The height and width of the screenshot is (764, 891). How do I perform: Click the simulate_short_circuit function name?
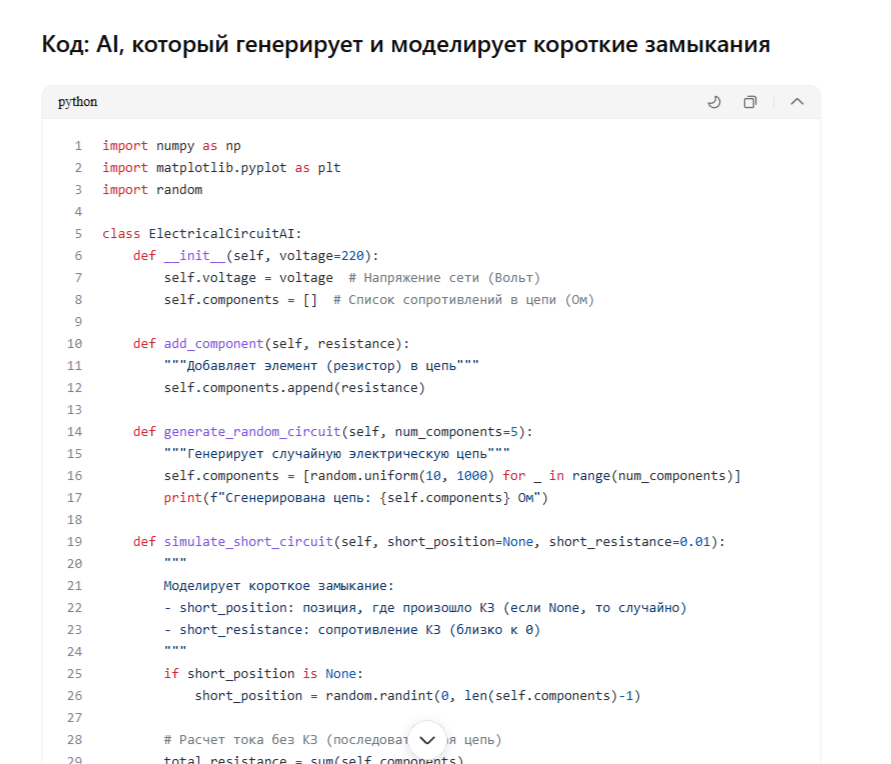click(x=248, y=542)
